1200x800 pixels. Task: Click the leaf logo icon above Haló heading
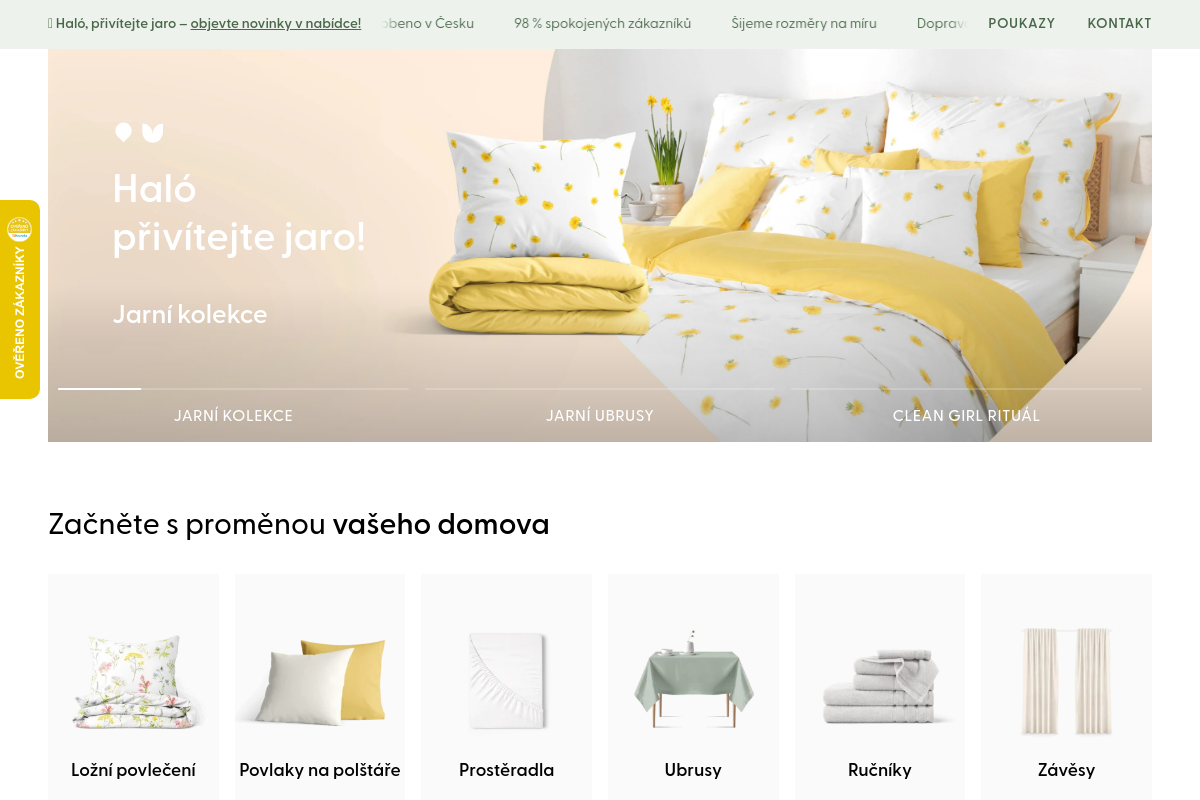(x=139, y=133)
